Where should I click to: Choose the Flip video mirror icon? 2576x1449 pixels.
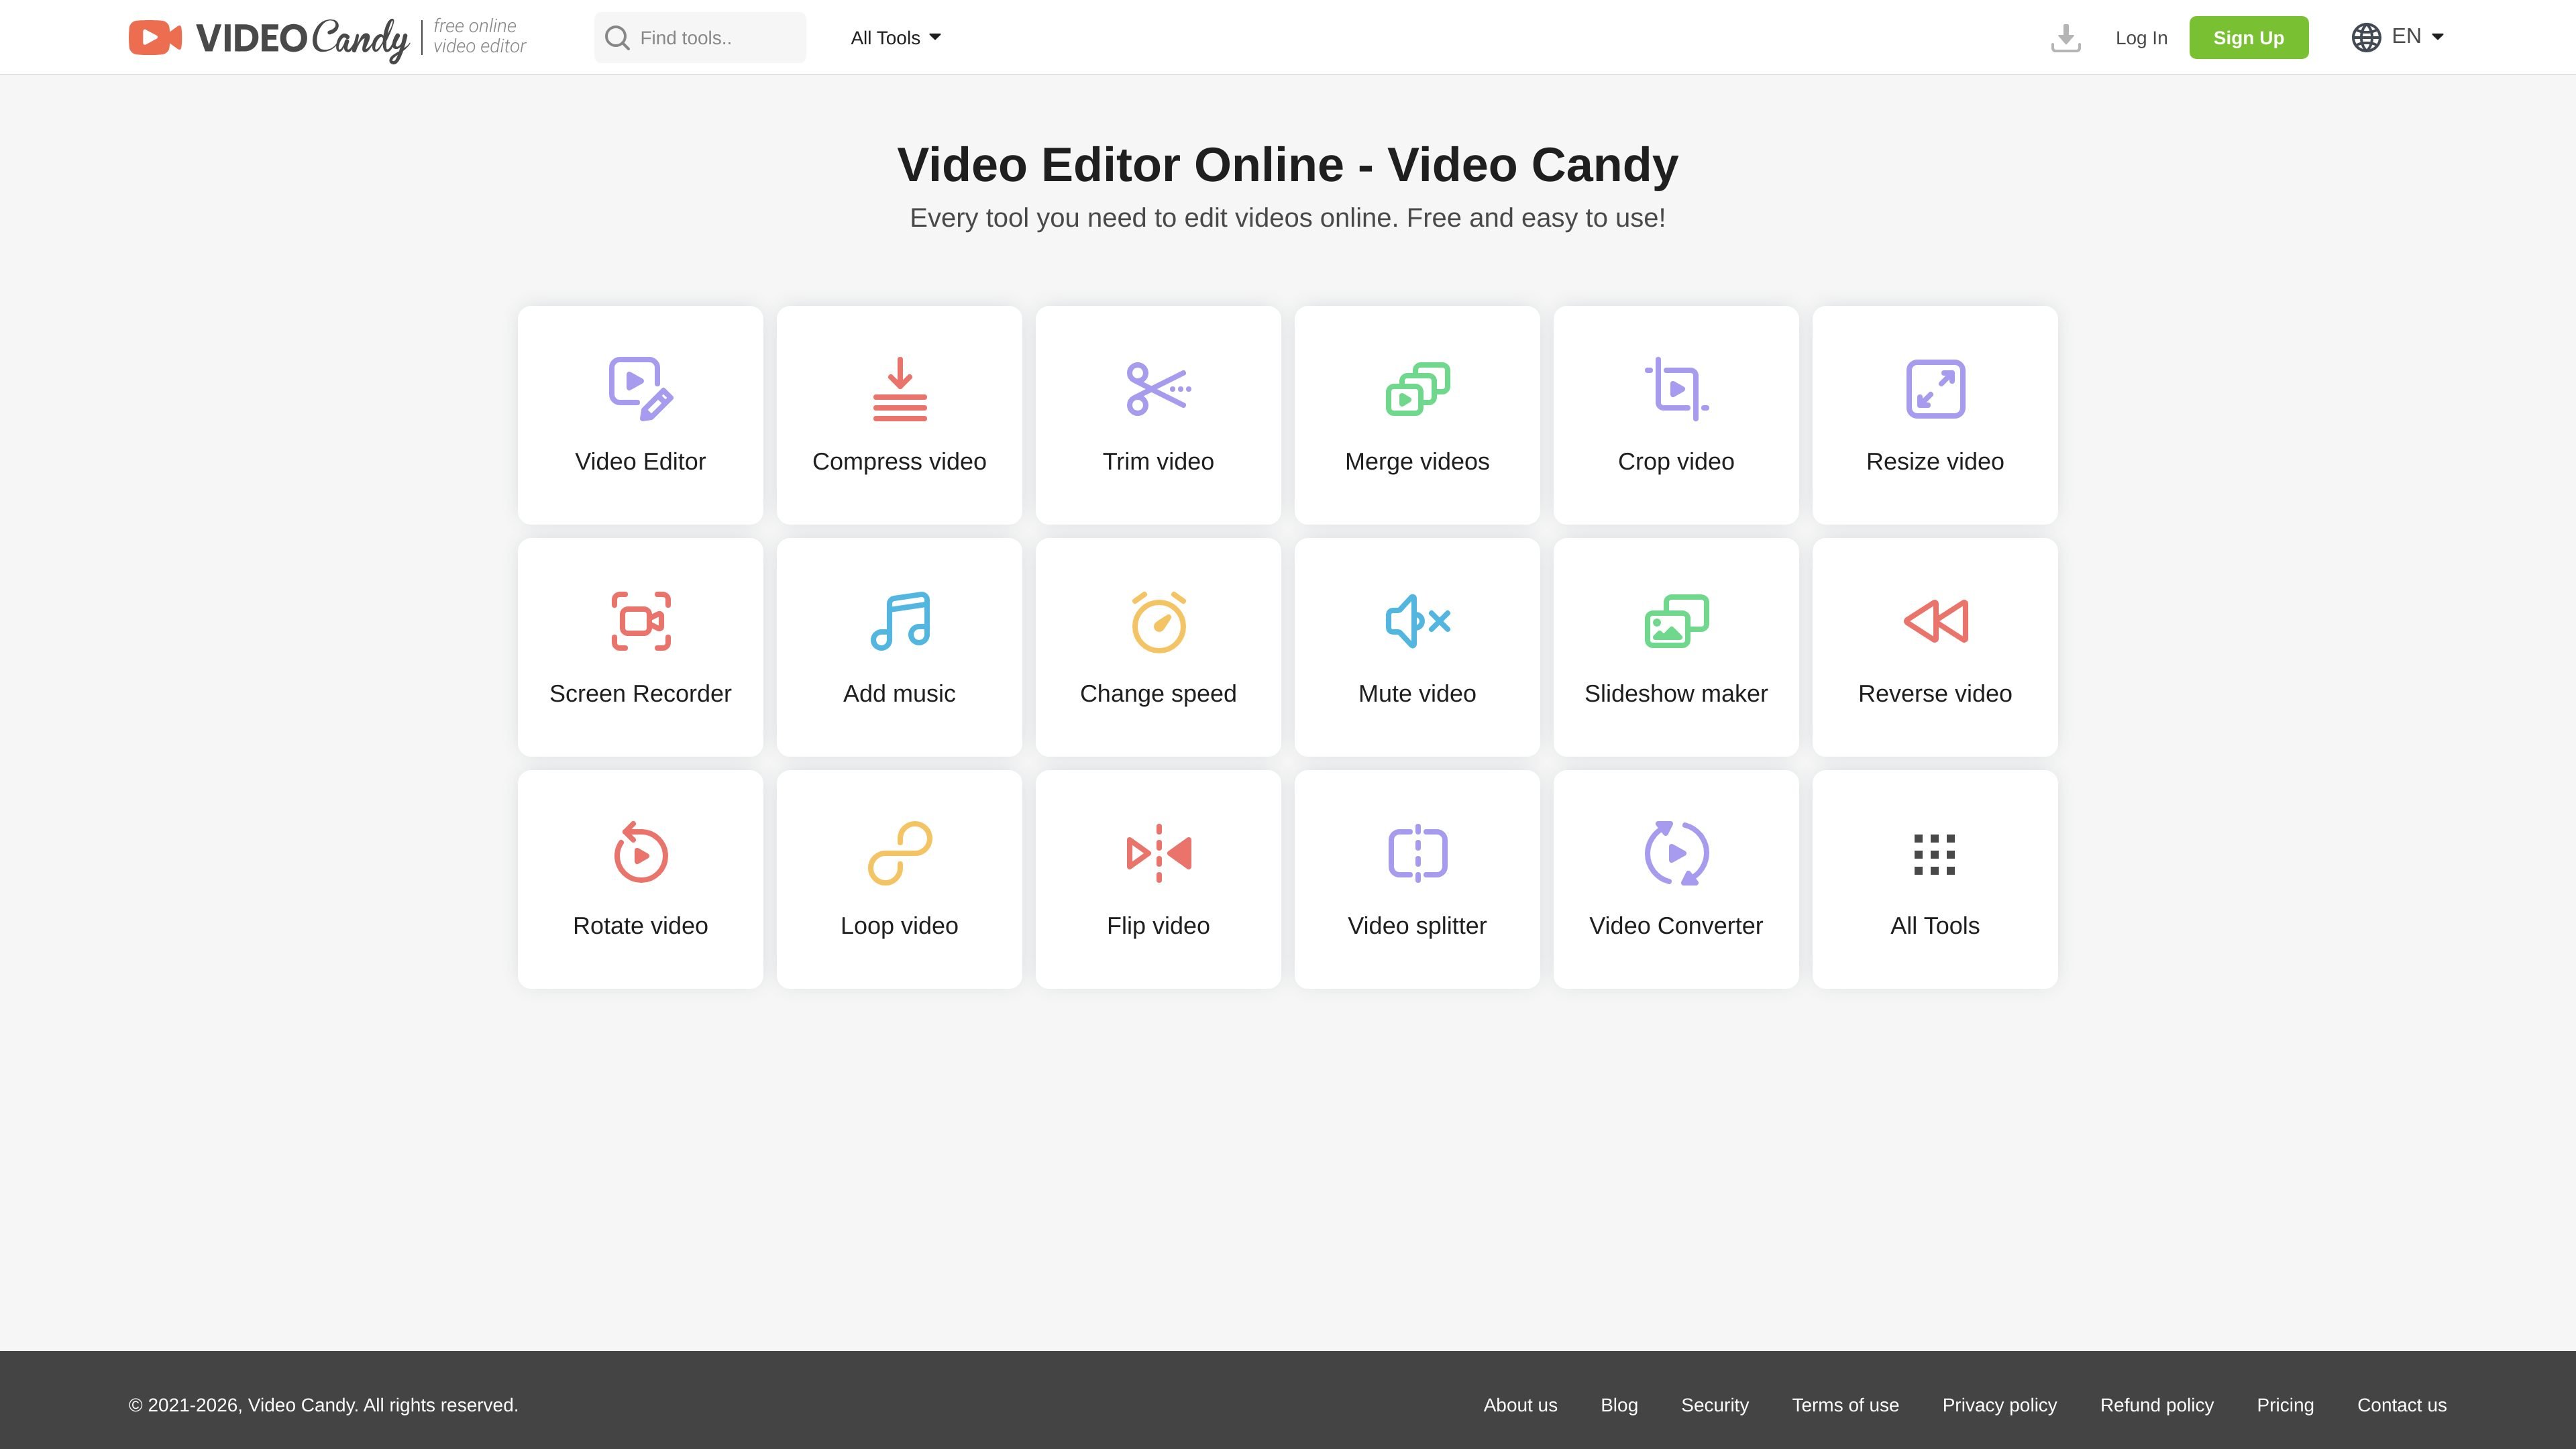(x=1158, y=853)
